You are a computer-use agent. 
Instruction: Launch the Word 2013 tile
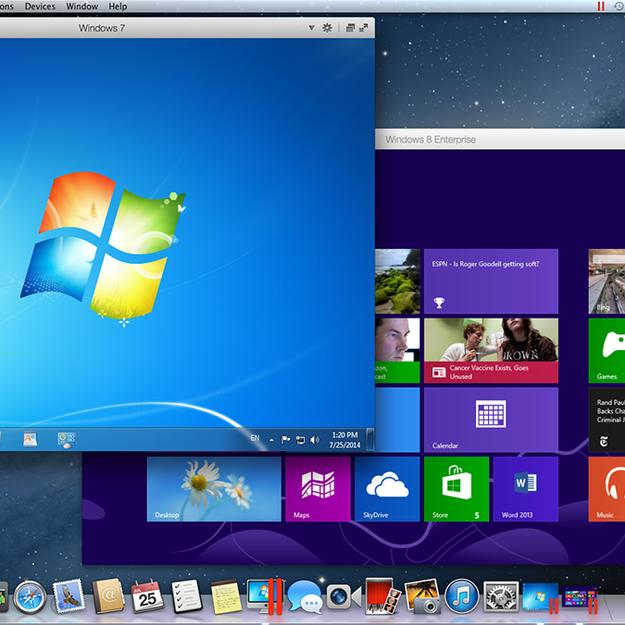pyautogui.click(x=526, y=489)
